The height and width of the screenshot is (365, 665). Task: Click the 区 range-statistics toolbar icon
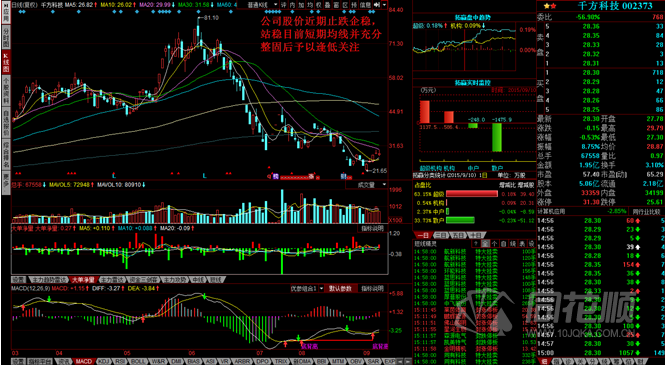click(345, 5)
